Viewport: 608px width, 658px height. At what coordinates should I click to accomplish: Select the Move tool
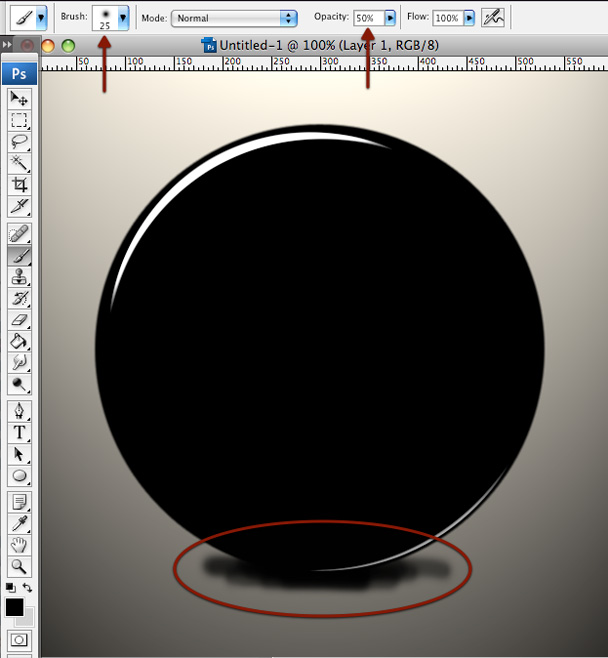(x=19, y=99)
